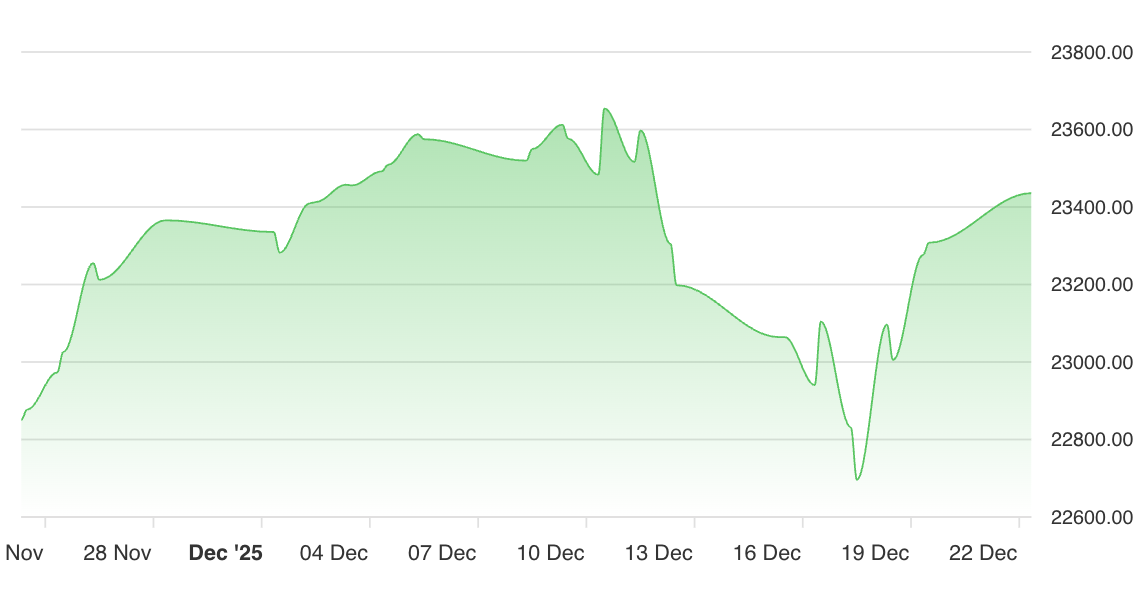Pick the 07 Dec date label
This screenshot has height=610, width=1146.
[442, 553]
